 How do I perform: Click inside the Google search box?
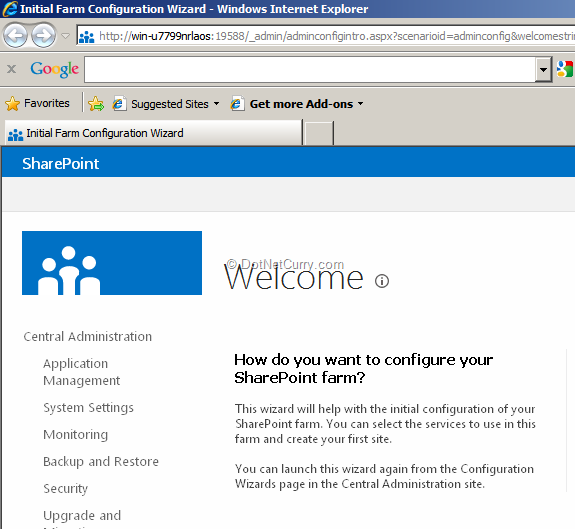click(310, 69)
